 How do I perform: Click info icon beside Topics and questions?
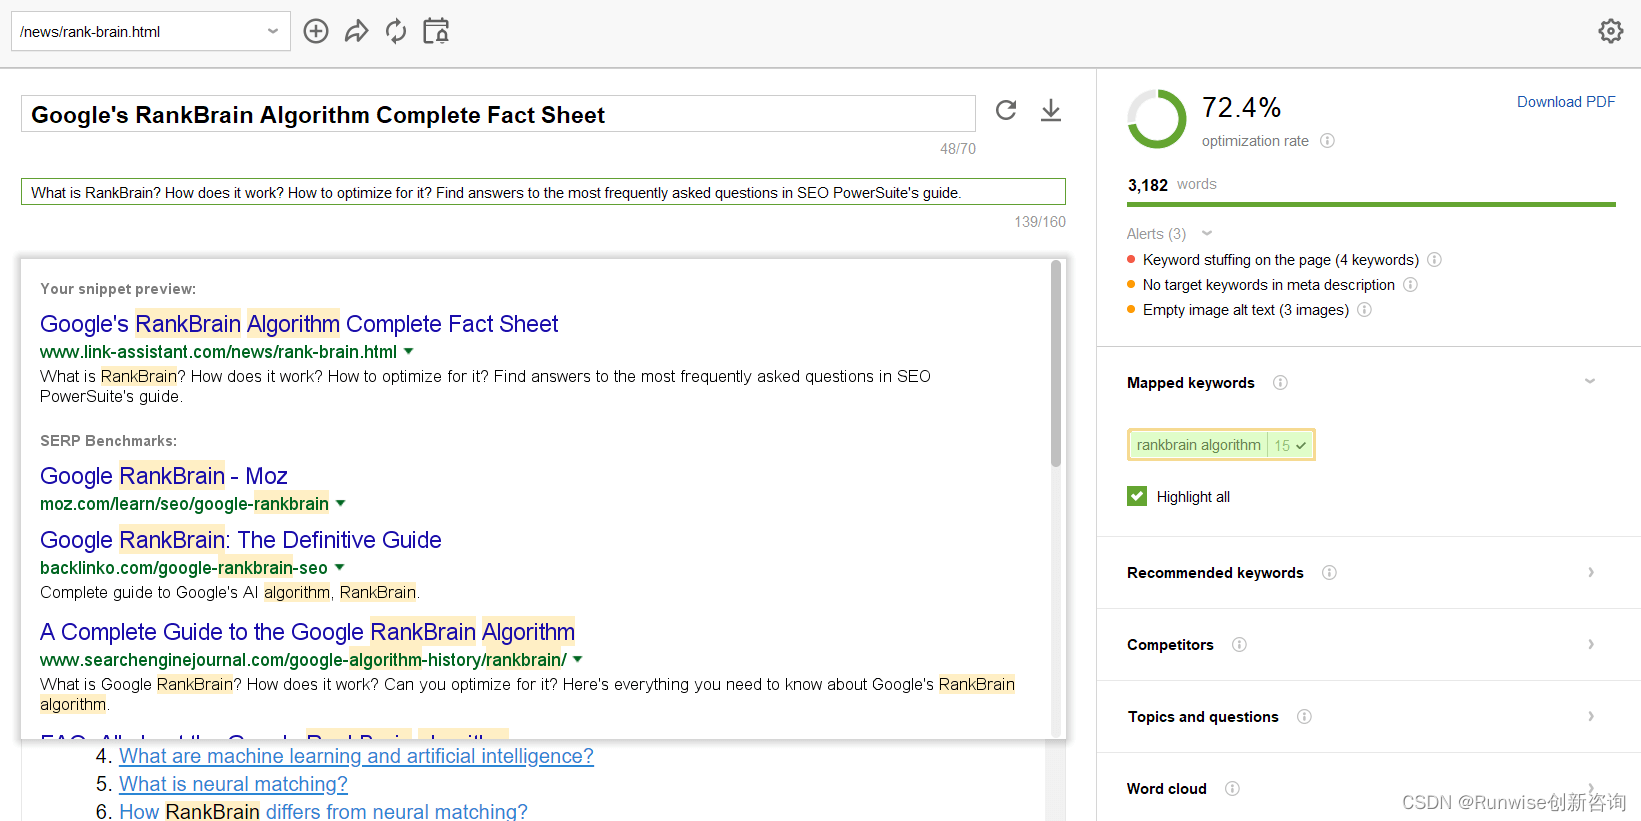(x=1304, y=717)
